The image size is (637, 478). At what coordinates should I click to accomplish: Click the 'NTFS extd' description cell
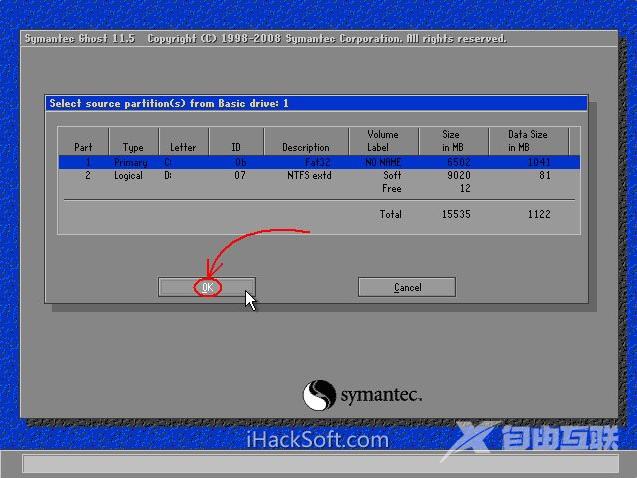pyautogui.click(x=309, y=175)
